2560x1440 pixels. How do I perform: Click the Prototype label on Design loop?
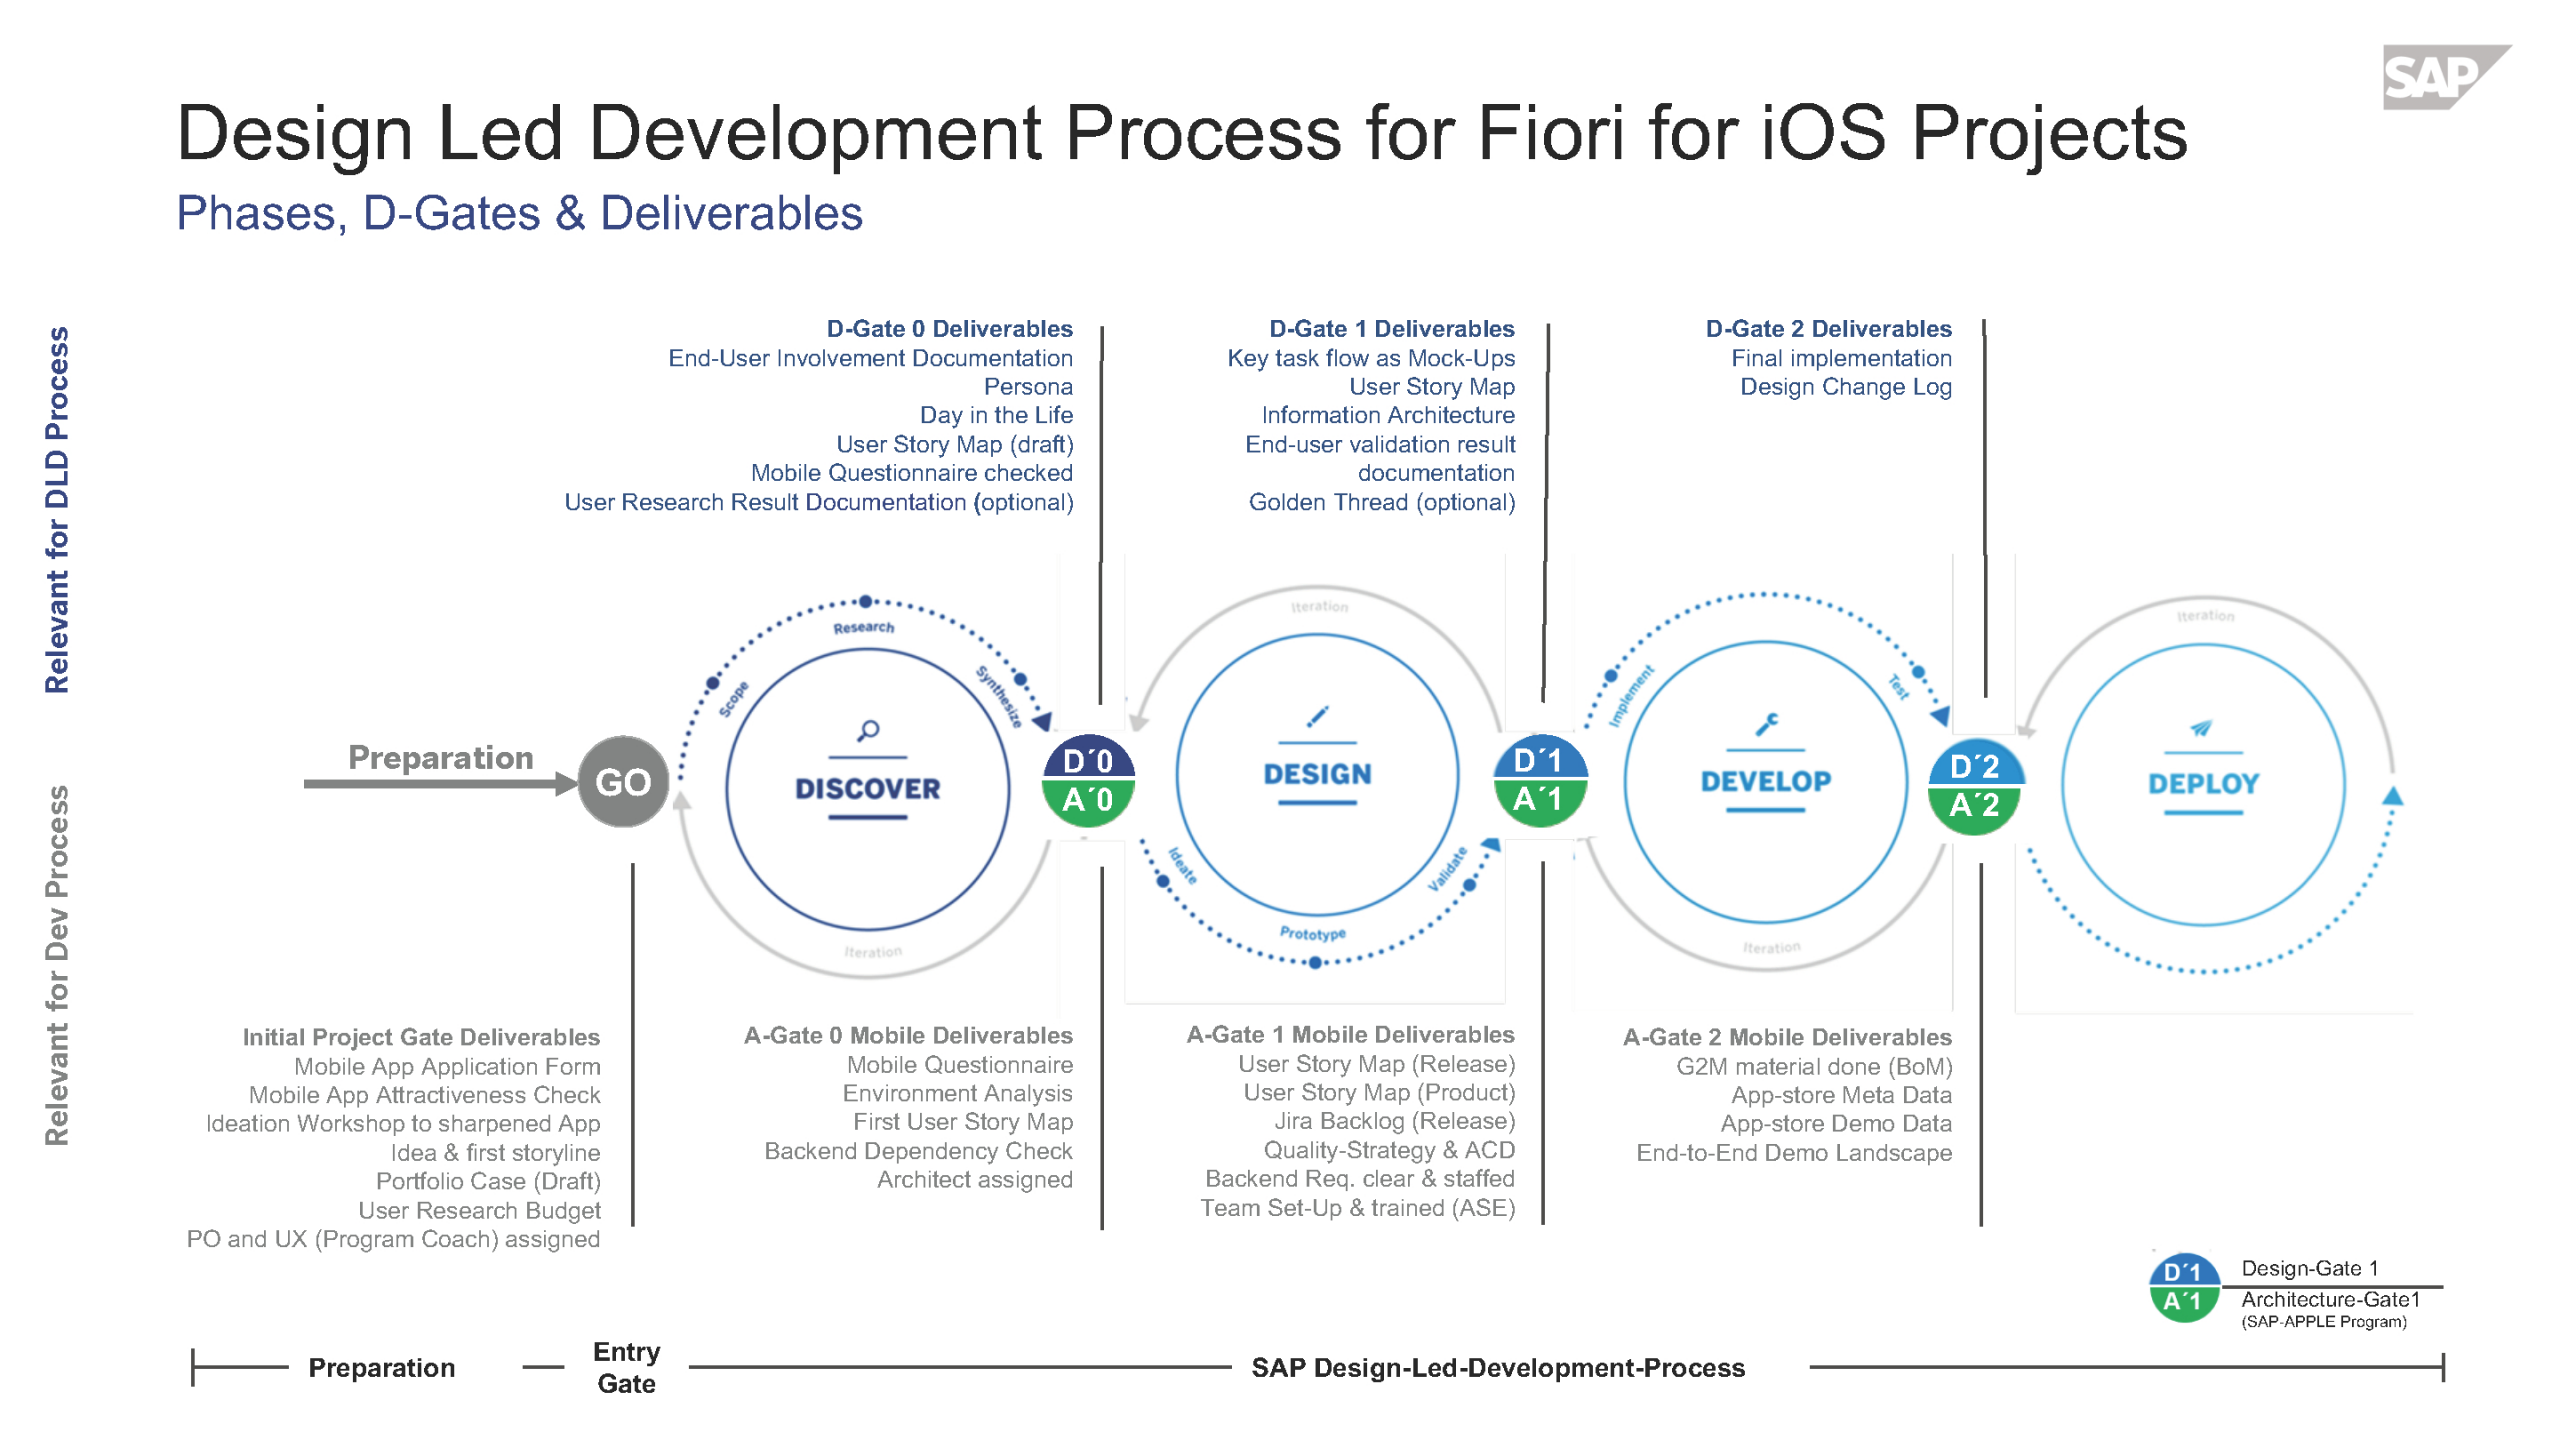click(1313, 933)
